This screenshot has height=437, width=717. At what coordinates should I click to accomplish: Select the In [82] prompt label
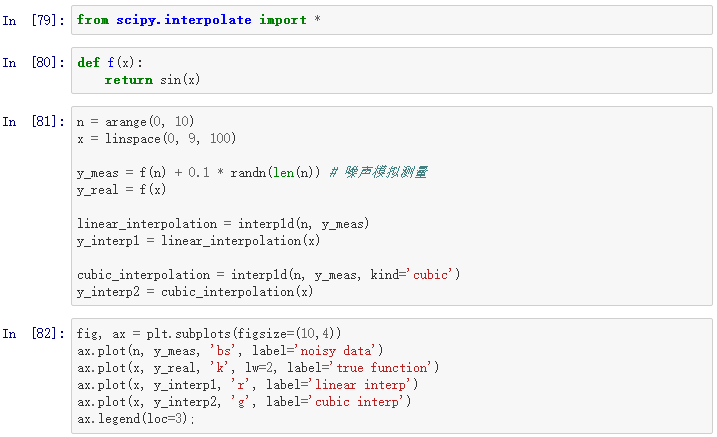[x=33, y=334]
